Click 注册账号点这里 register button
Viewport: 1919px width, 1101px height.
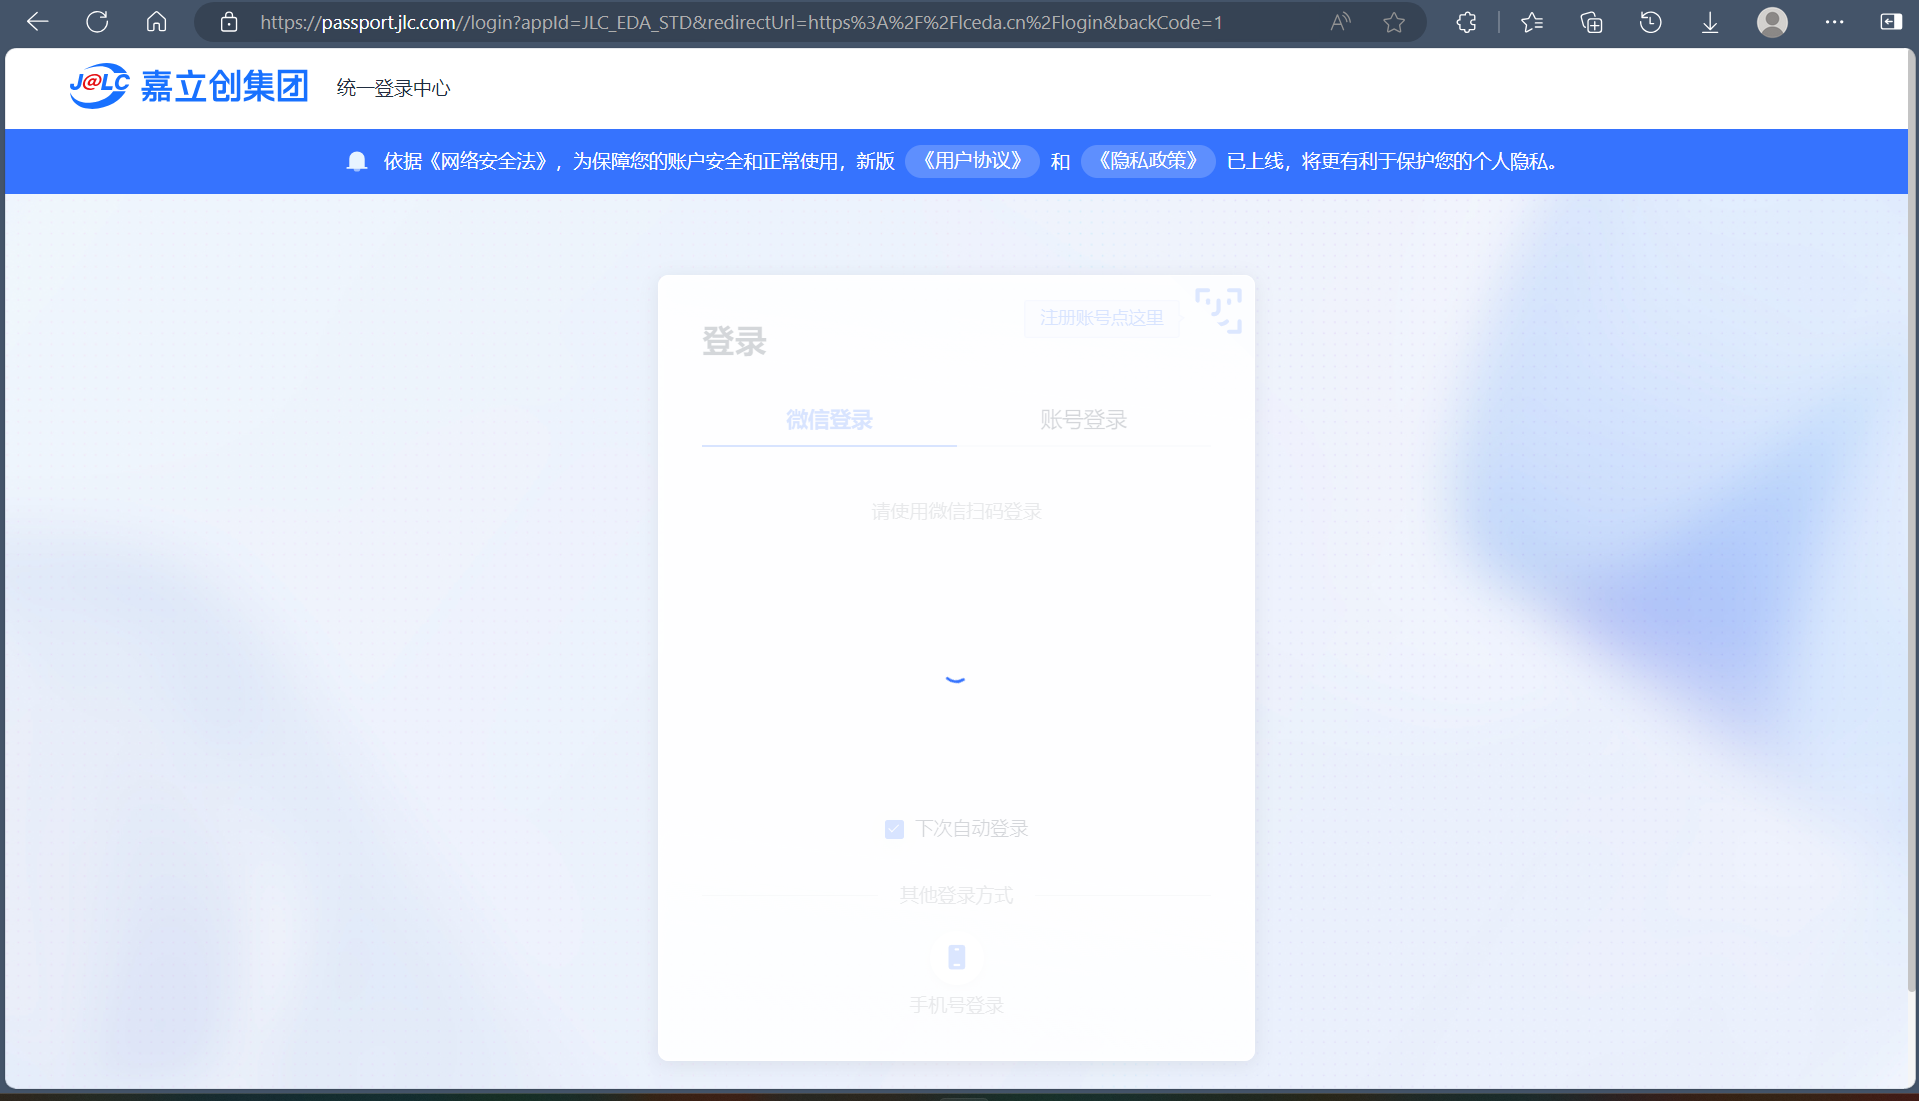tap(1101, 318)
